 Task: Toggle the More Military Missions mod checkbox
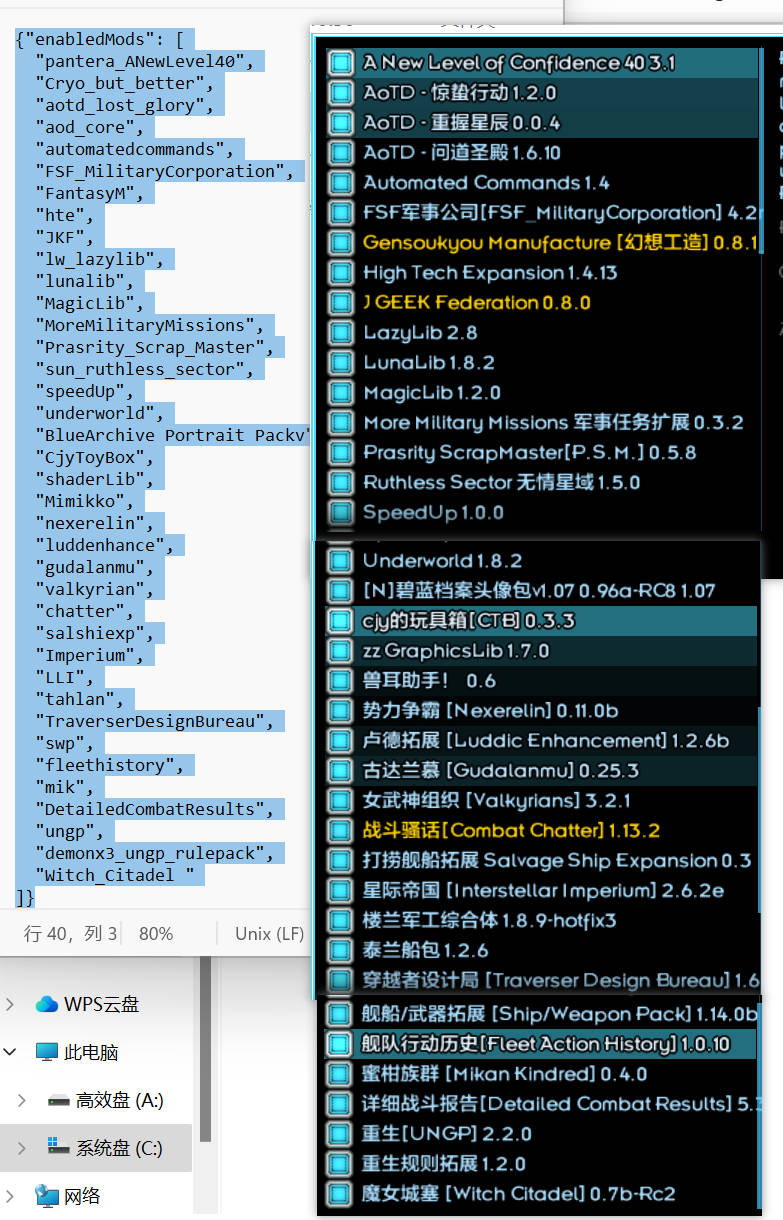(x=341, y=423)
